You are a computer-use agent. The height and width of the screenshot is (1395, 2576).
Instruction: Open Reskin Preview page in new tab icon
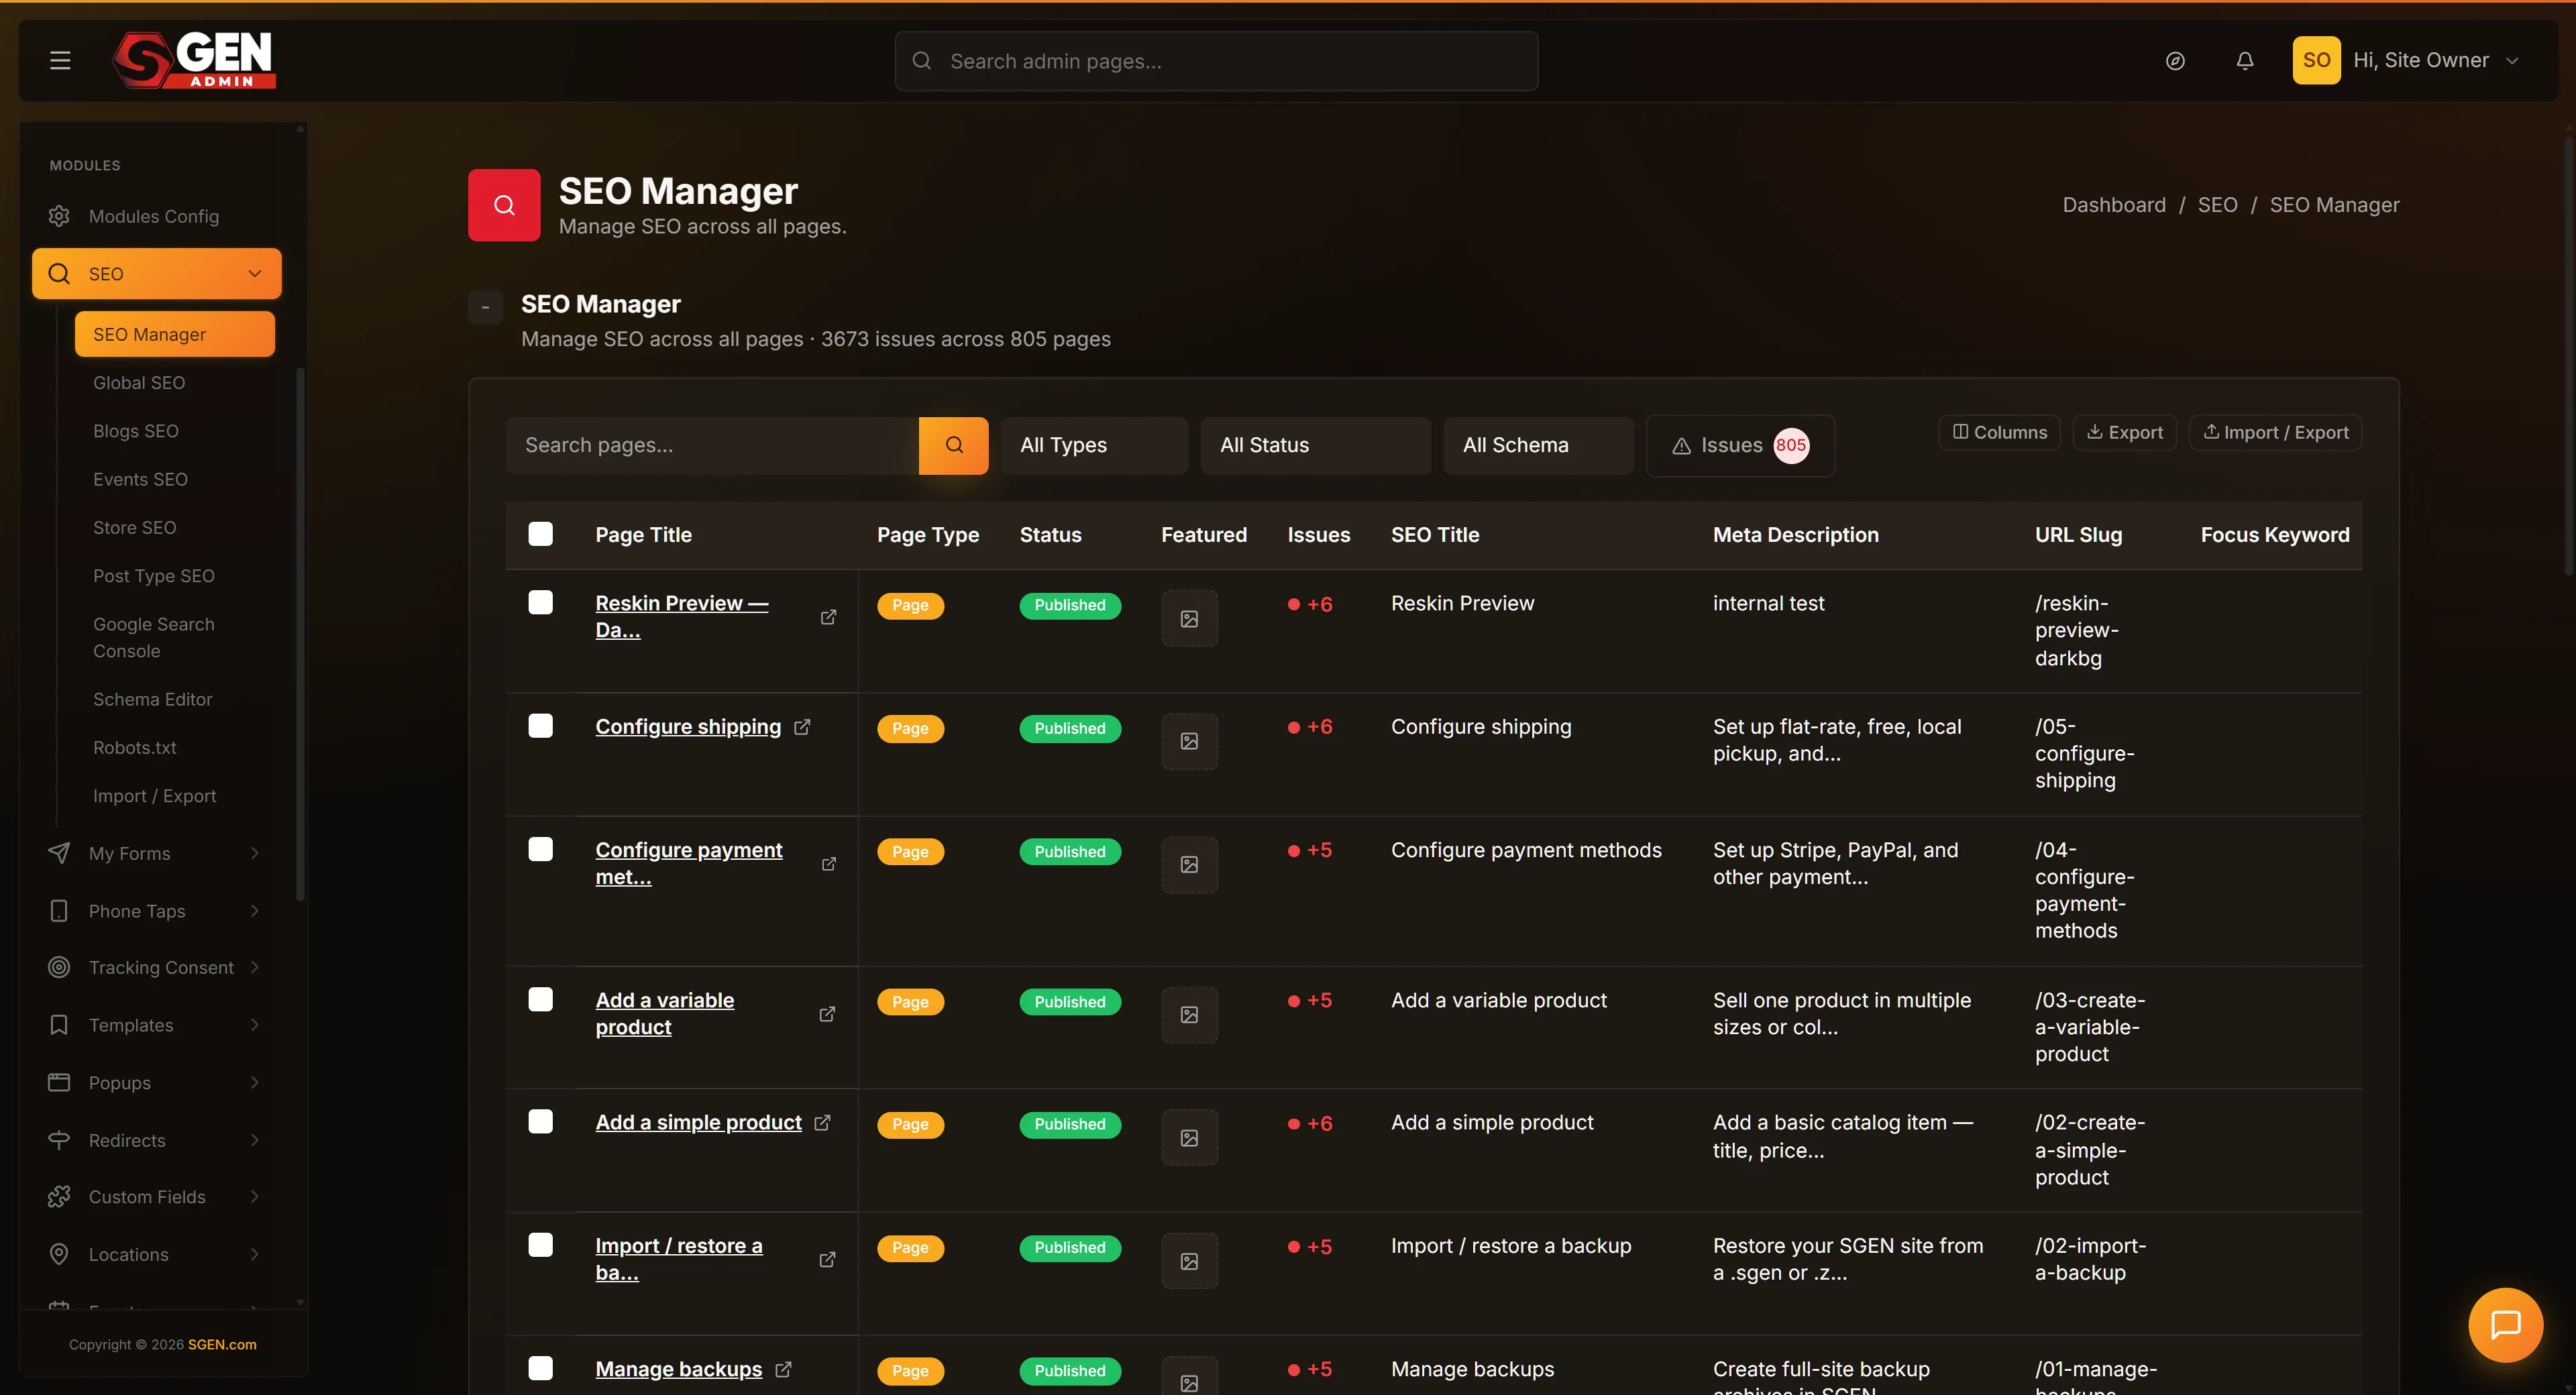[x=828, y=617]
